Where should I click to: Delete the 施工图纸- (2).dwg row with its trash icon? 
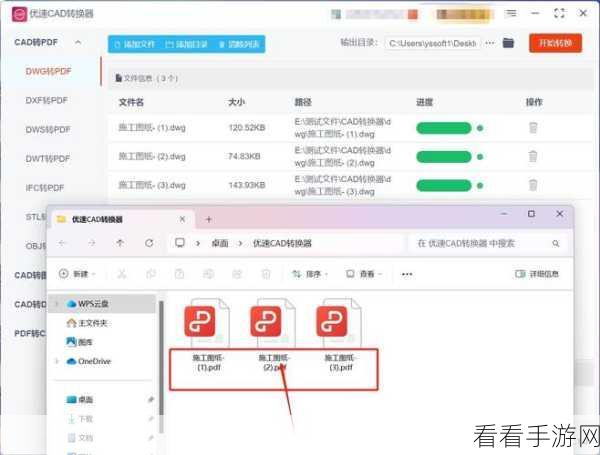tap(533, 156)
